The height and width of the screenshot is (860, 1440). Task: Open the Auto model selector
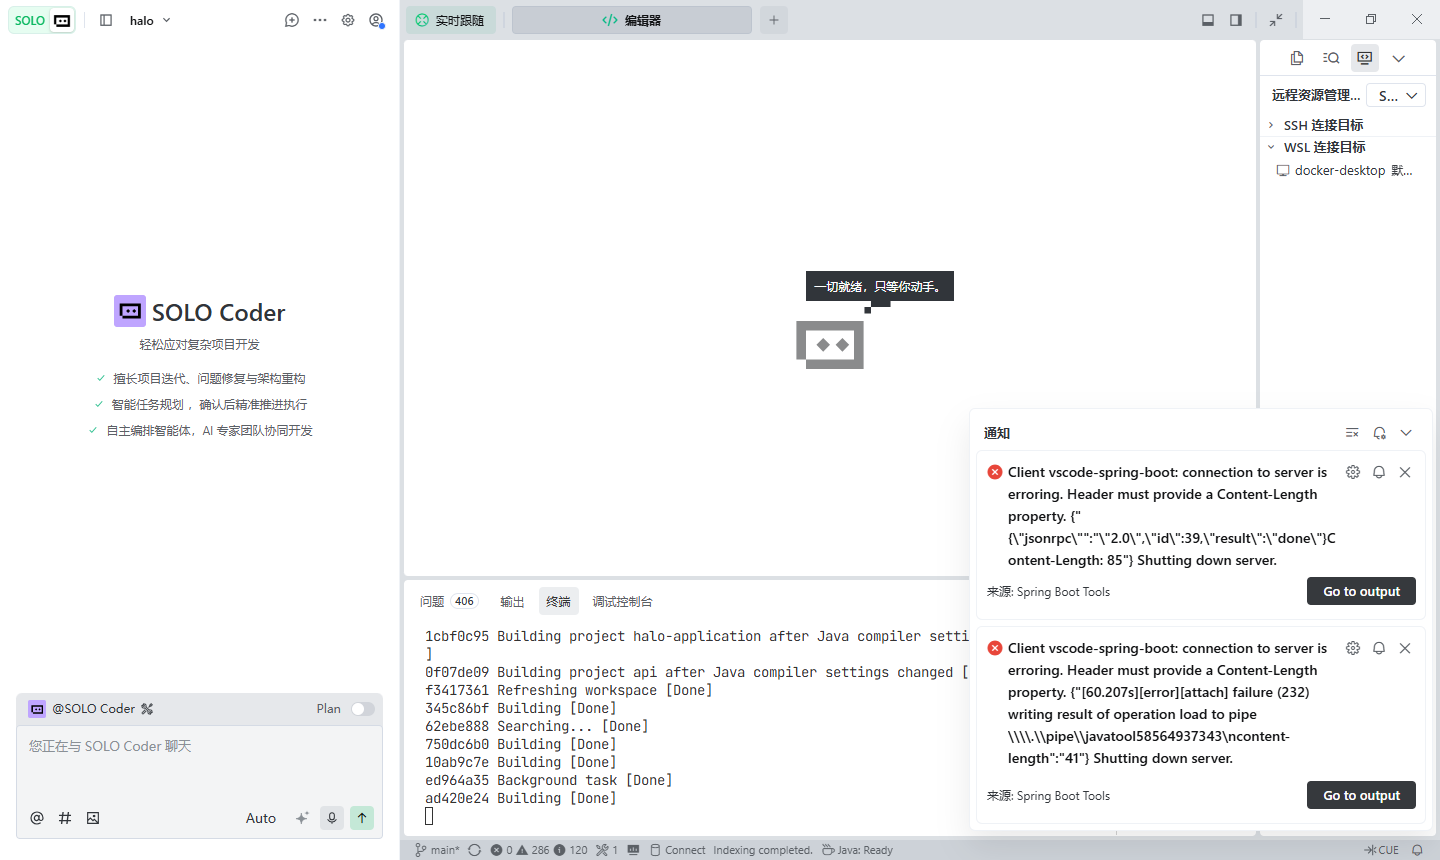click(261, 818)
